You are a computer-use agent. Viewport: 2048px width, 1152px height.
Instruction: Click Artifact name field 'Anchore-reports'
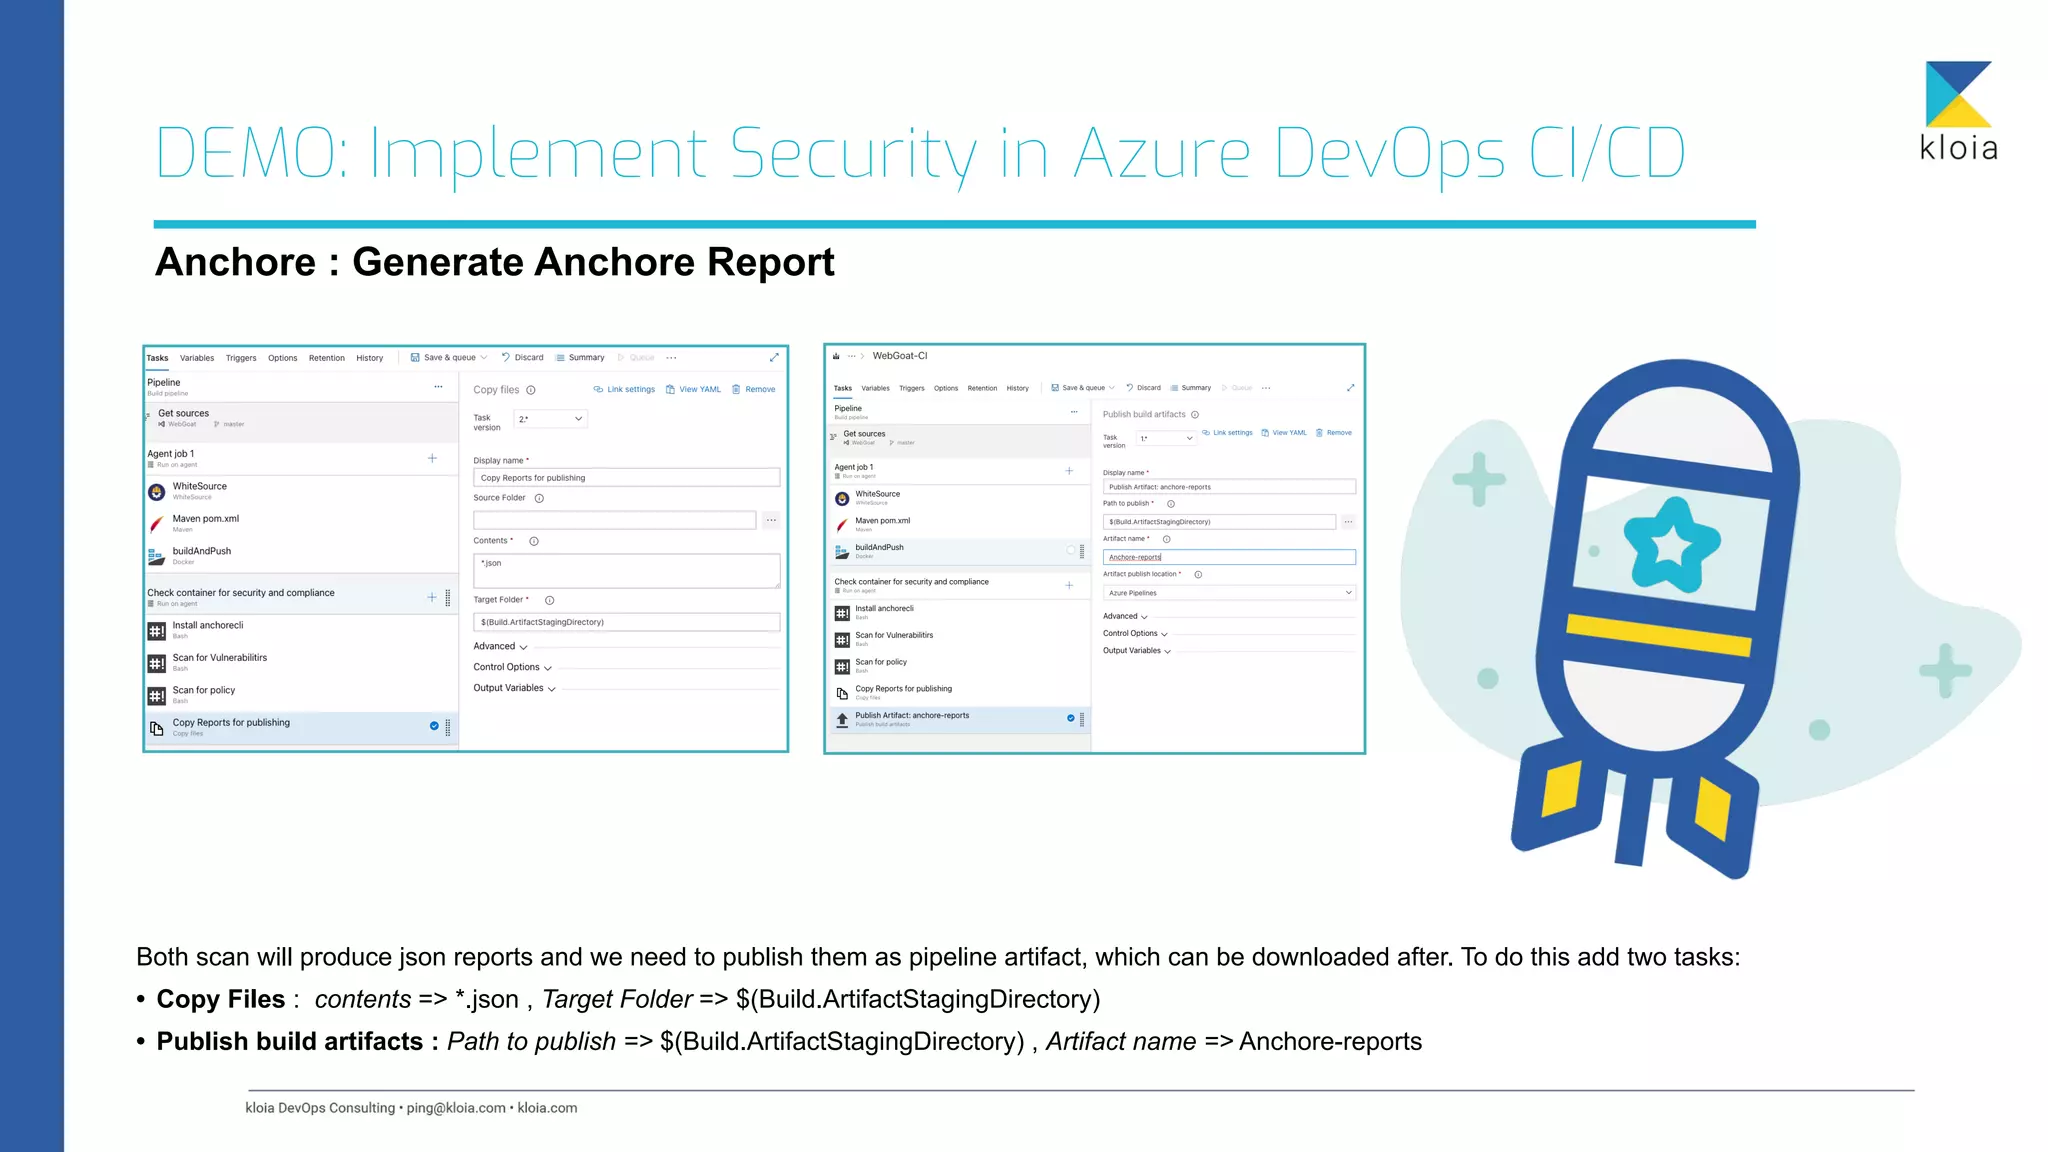tap(1229, 557)
